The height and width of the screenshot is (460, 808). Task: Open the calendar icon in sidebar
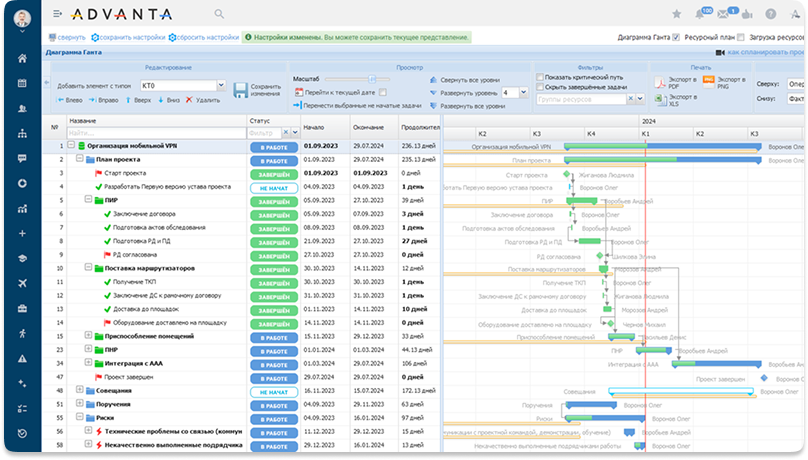point(22,83)
